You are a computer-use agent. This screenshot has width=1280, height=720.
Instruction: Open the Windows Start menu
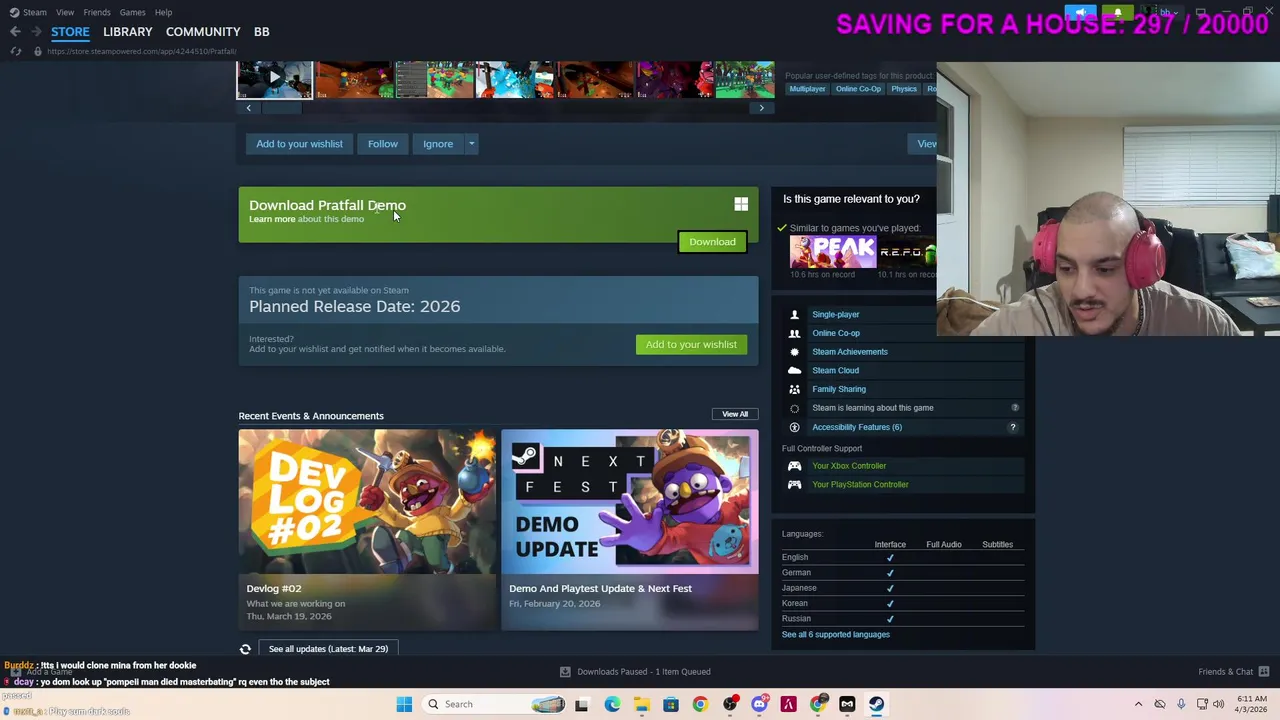point(404,704)
